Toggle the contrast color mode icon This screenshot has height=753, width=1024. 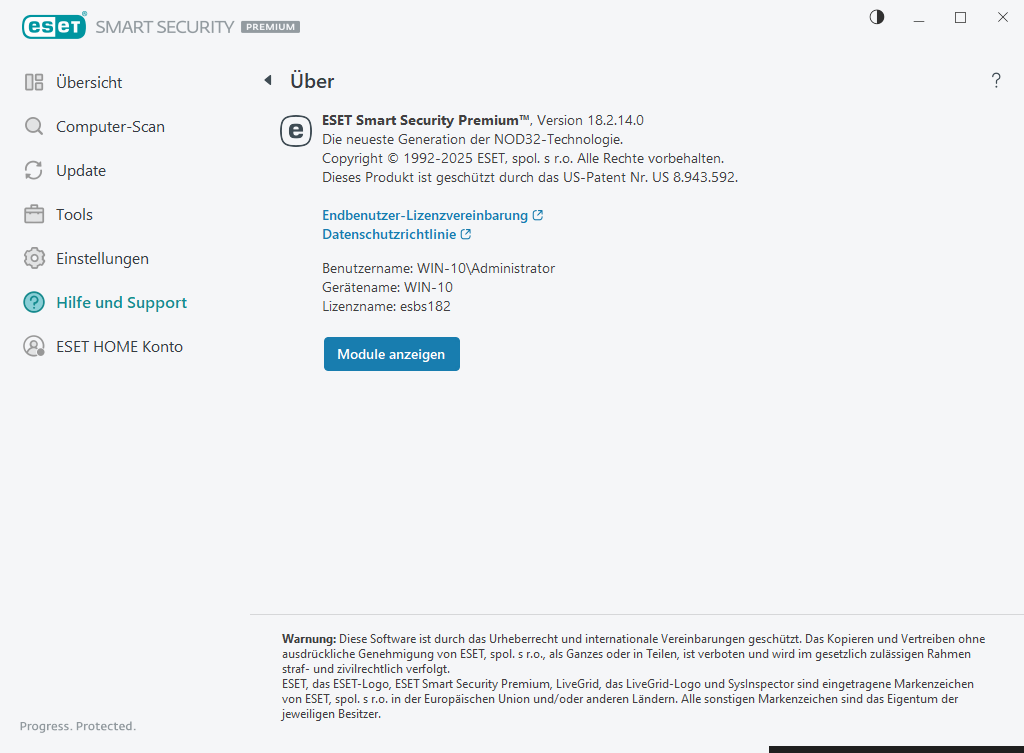[877, 17]
